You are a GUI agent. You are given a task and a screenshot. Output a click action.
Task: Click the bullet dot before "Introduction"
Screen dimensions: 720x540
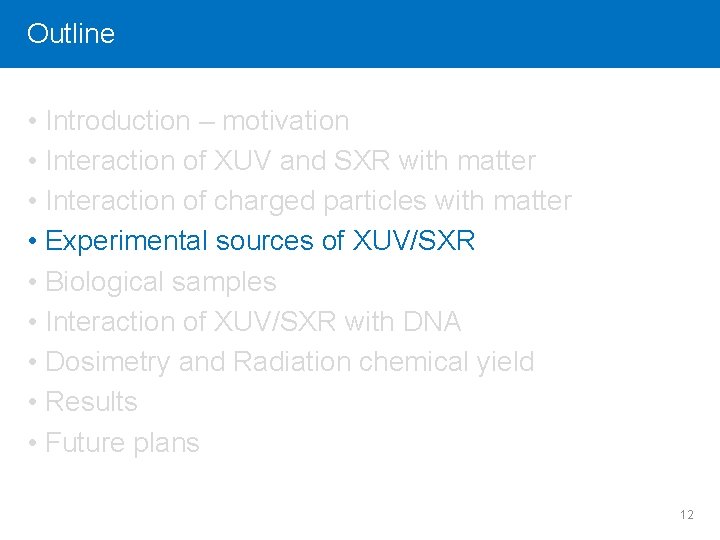pyautogui.click(x=33, y=122)
